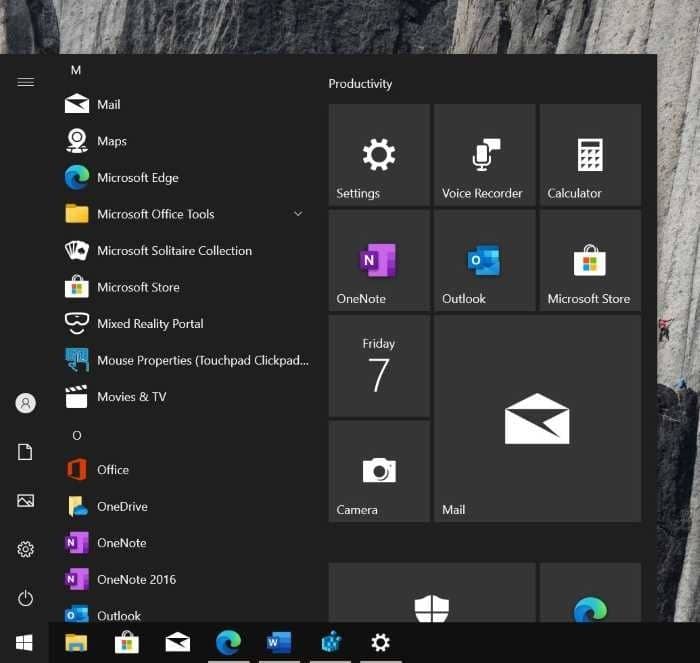
Task: Open Word from the taskbar
Action: 279,643
